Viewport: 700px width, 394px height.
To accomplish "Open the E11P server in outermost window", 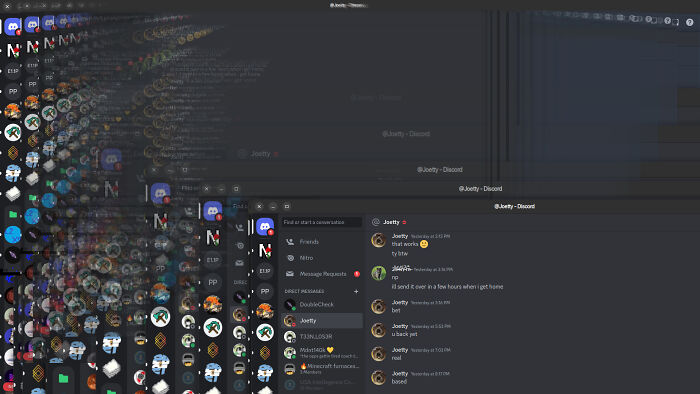I will coord(13,71).
